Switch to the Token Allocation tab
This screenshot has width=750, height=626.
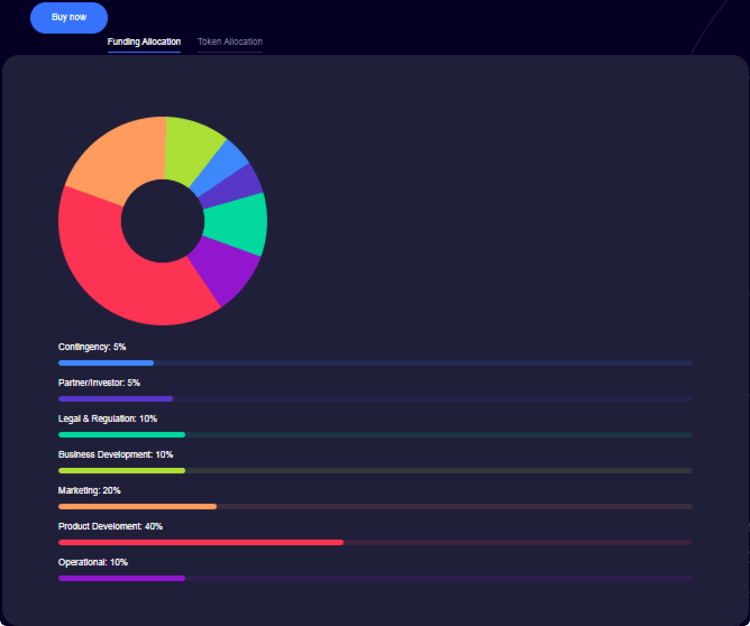[230, 42]
